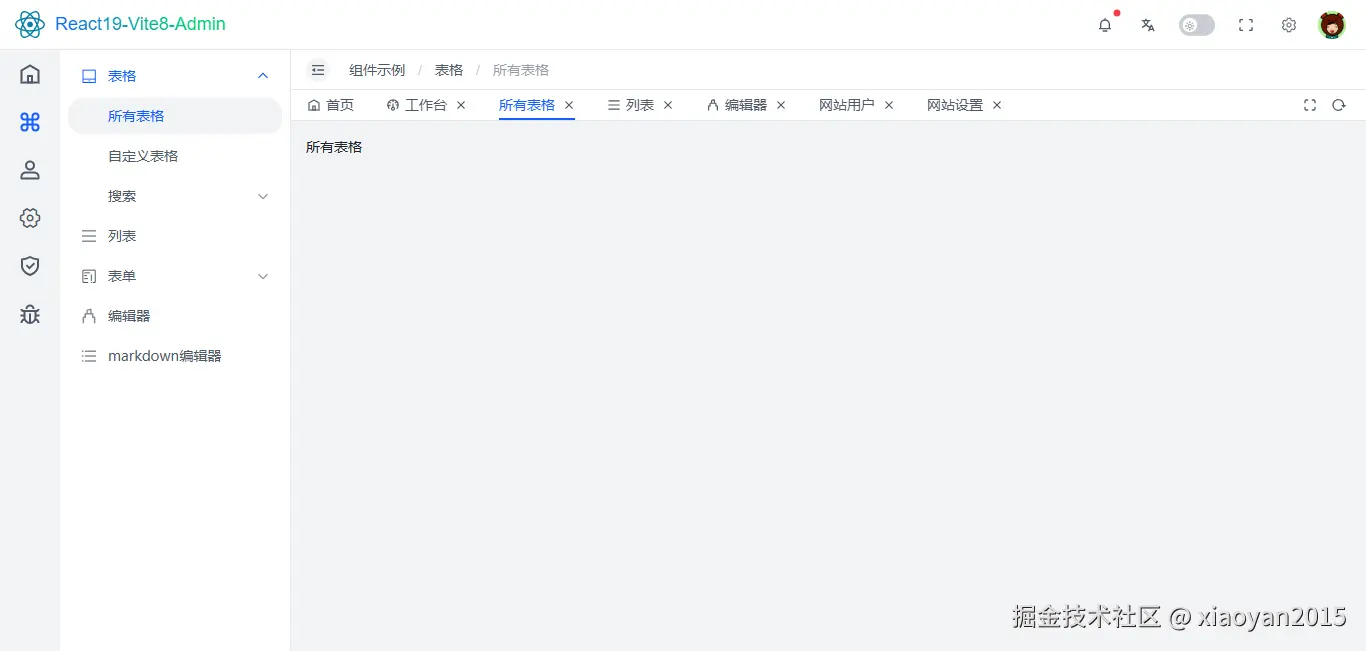Open the notifications bell

tap(1105, 25)
